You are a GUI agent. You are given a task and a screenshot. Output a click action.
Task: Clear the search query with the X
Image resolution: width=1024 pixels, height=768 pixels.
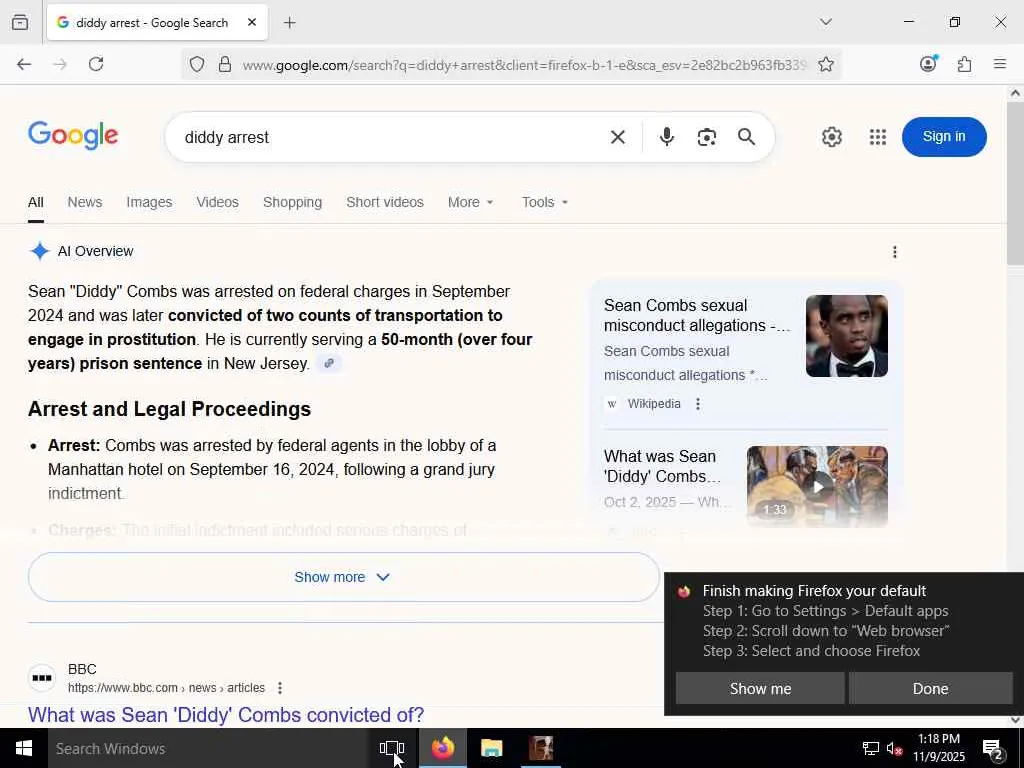(617, 137)
